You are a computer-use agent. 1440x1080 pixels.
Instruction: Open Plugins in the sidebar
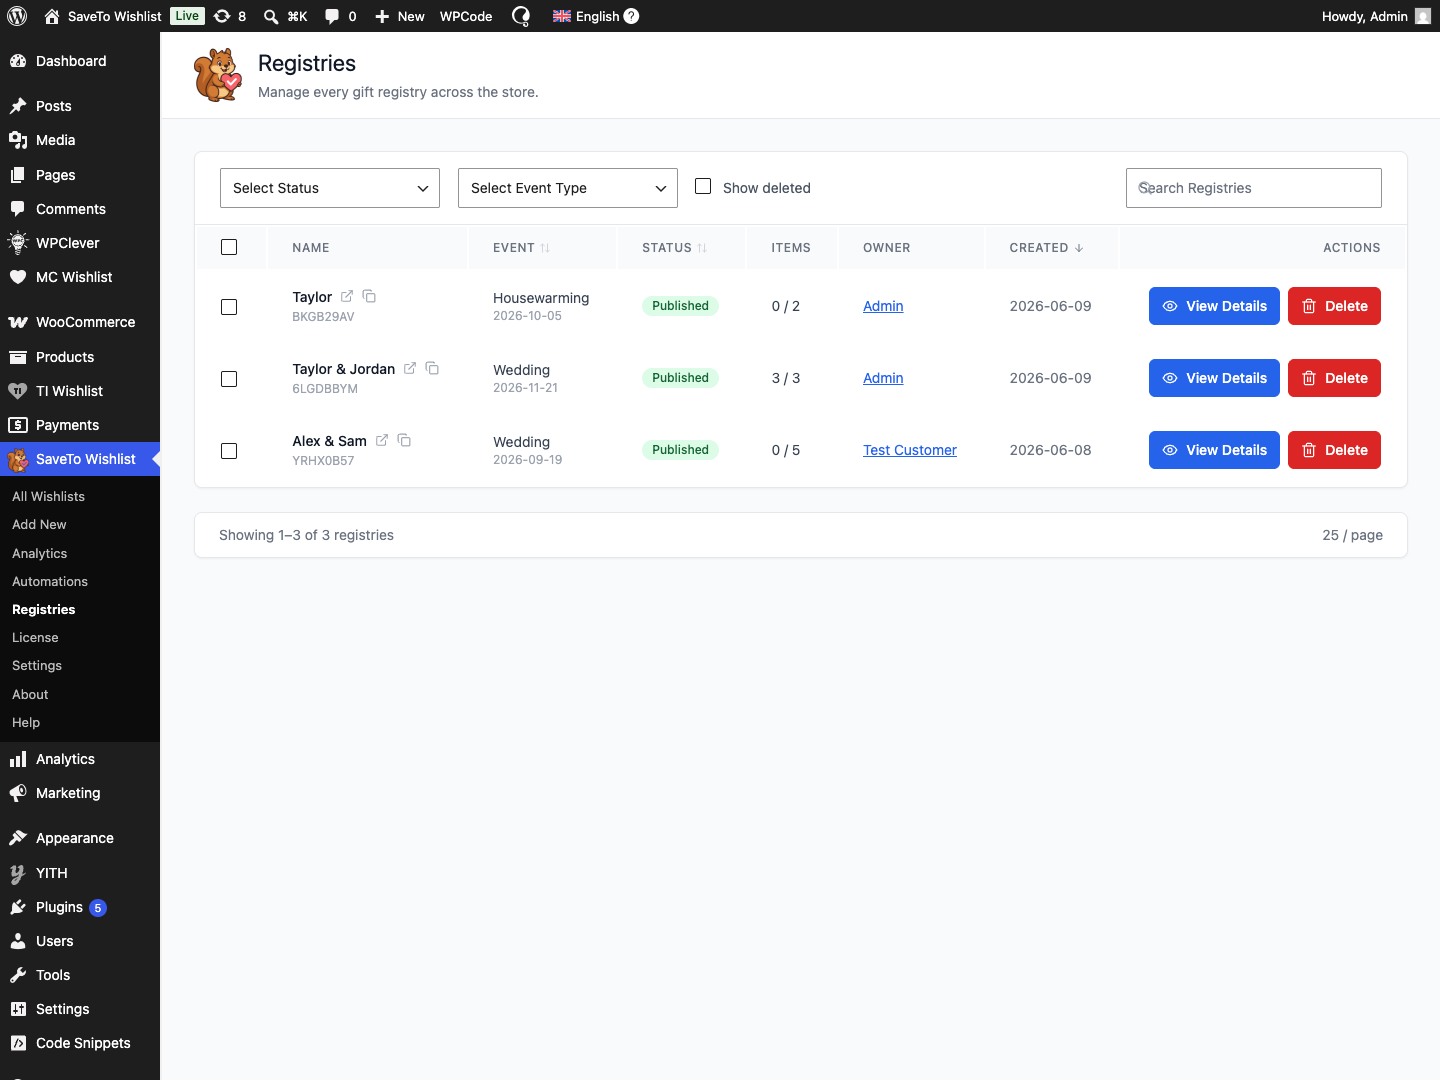(80, 907)
